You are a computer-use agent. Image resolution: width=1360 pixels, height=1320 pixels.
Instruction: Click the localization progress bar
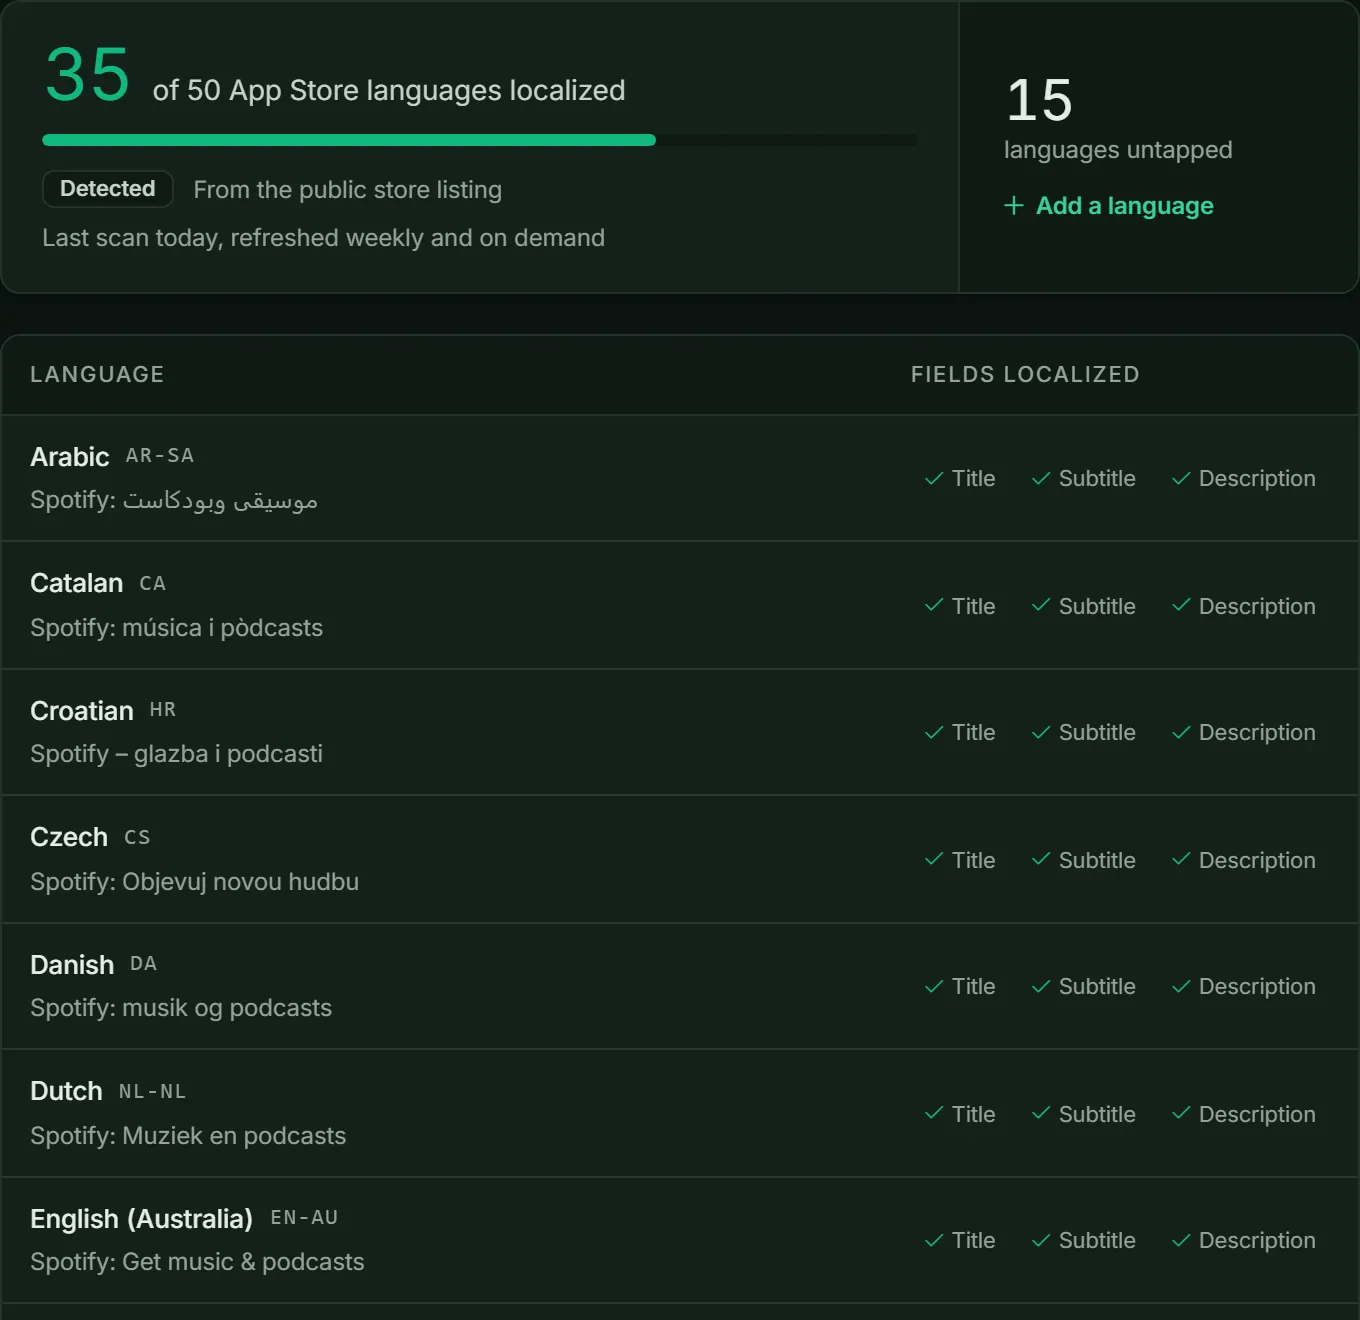[x=480, y=140]
